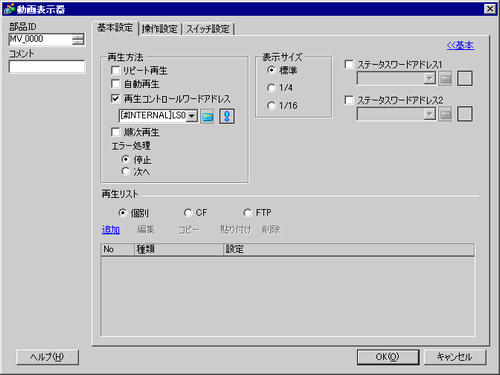Select 停止 error handling option
The image size is (500, 375).
[125, 159]
